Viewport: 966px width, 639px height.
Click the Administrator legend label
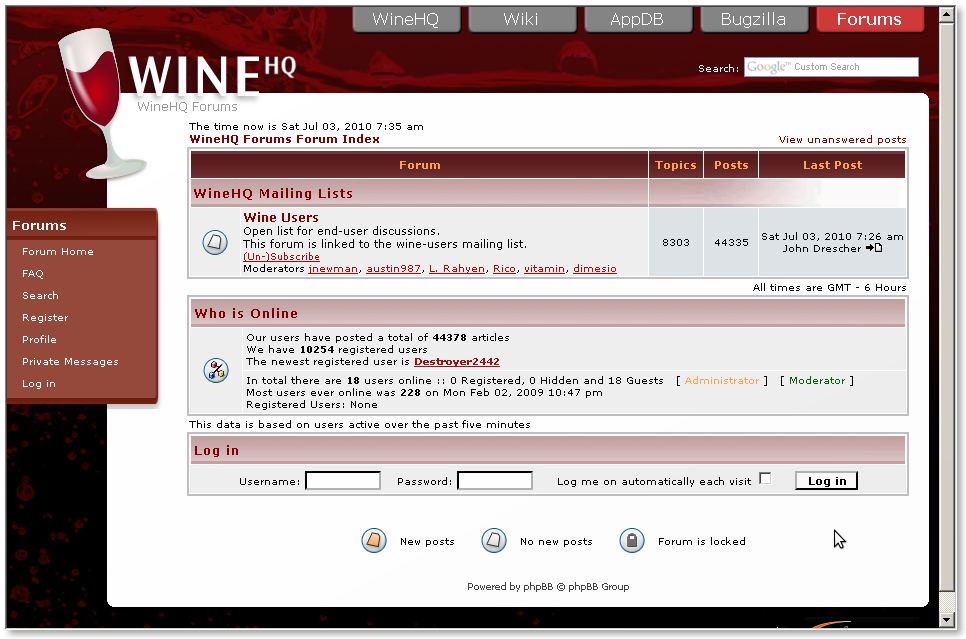click(x=722, y=381)
